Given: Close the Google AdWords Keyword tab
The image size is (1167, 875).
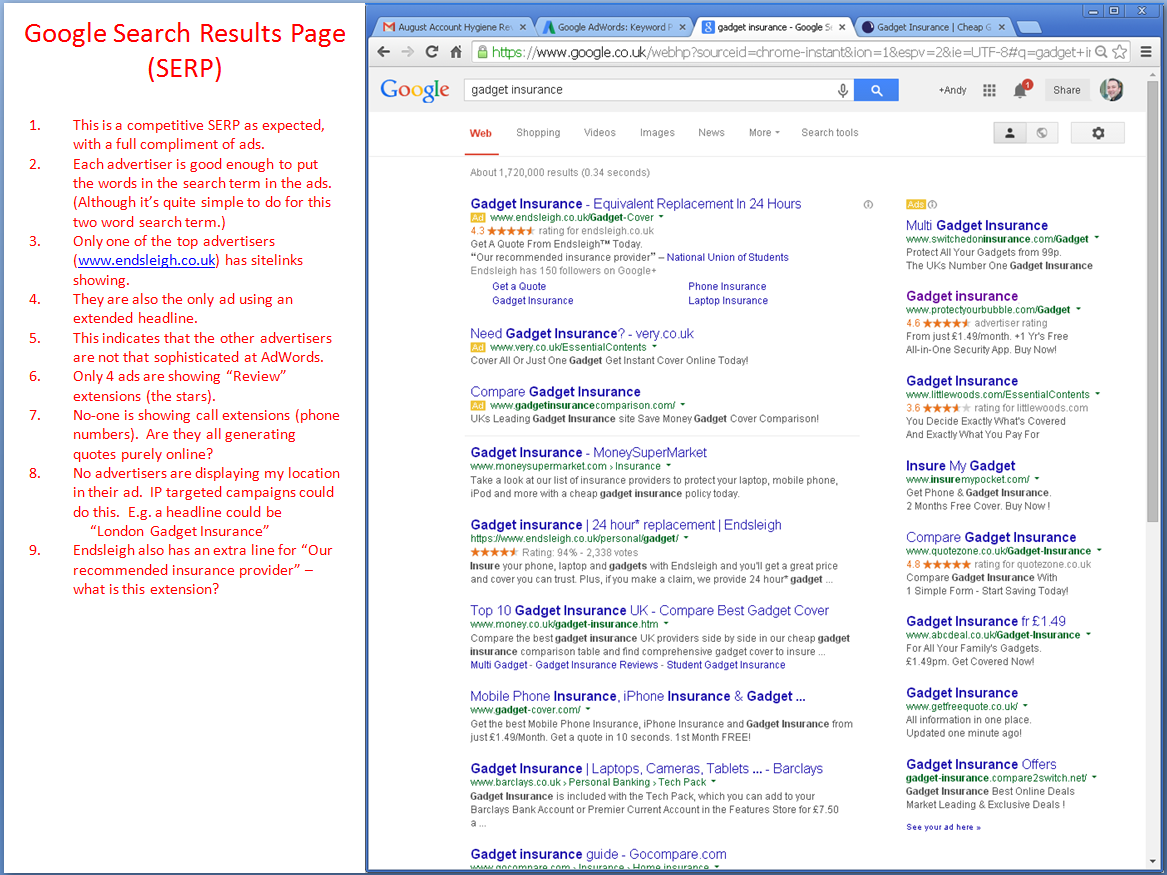Looking at the screenshot, I should tap(682, 27).
